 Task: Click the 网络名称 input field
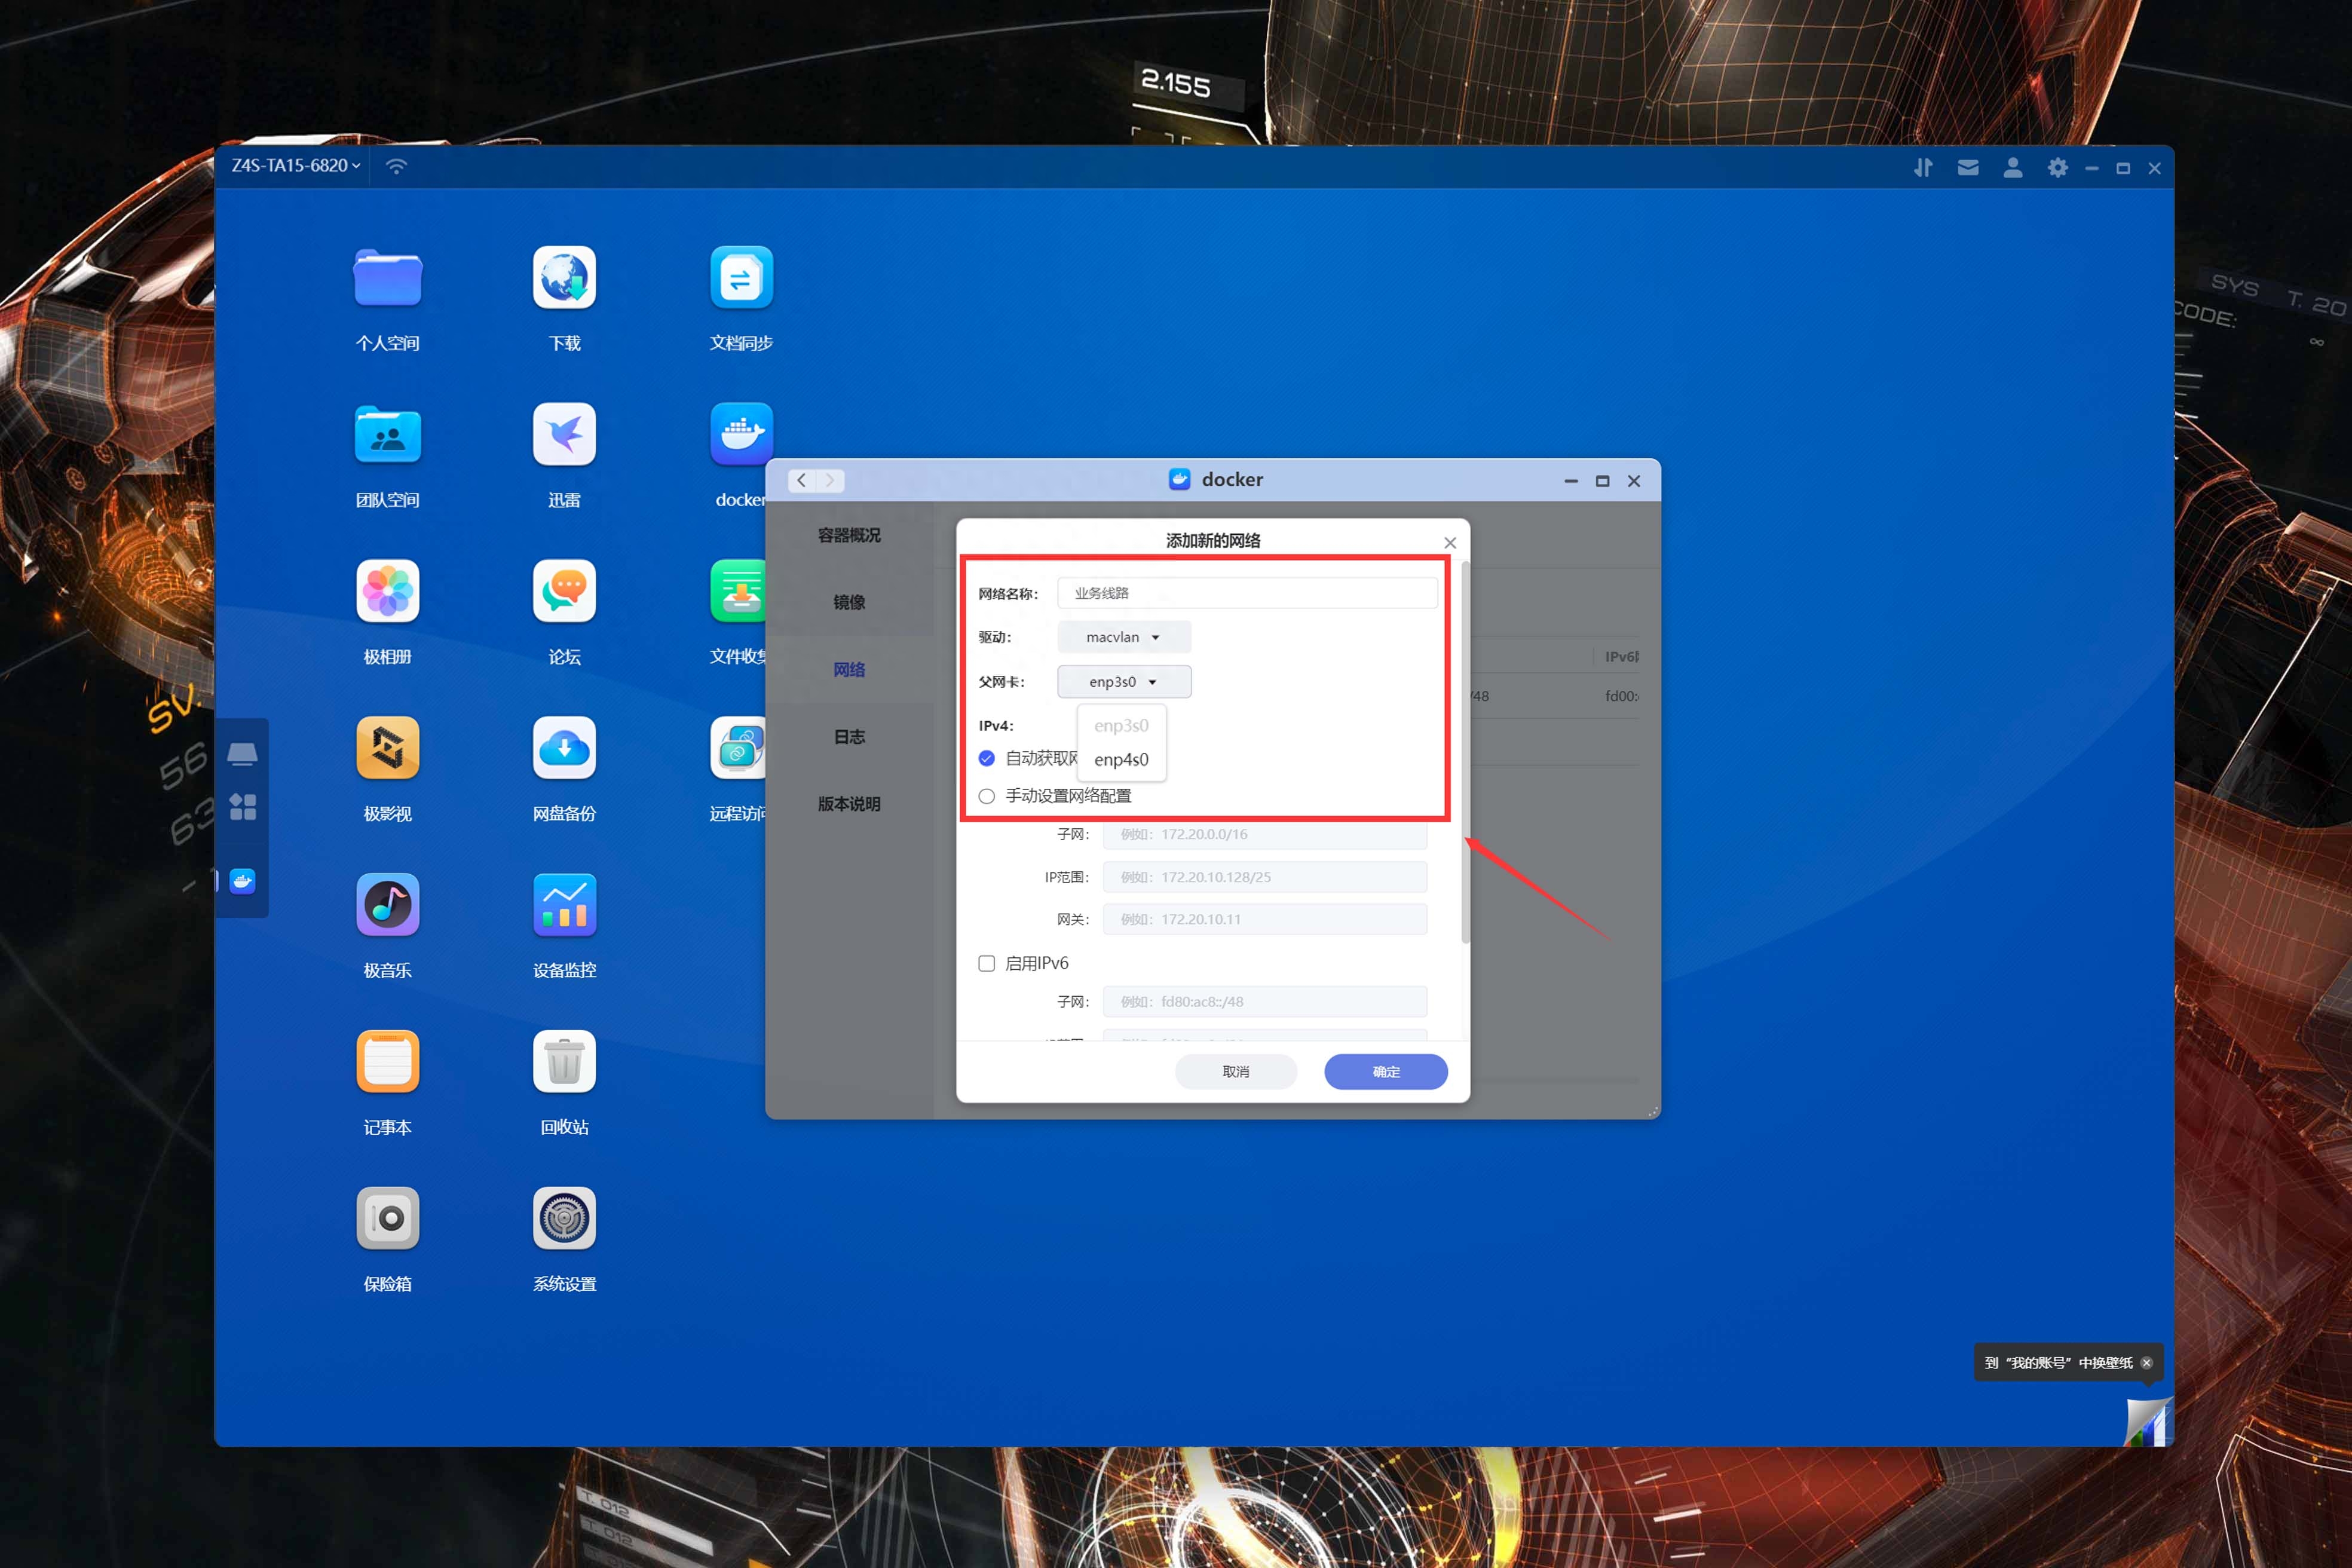click(1247, 593)
